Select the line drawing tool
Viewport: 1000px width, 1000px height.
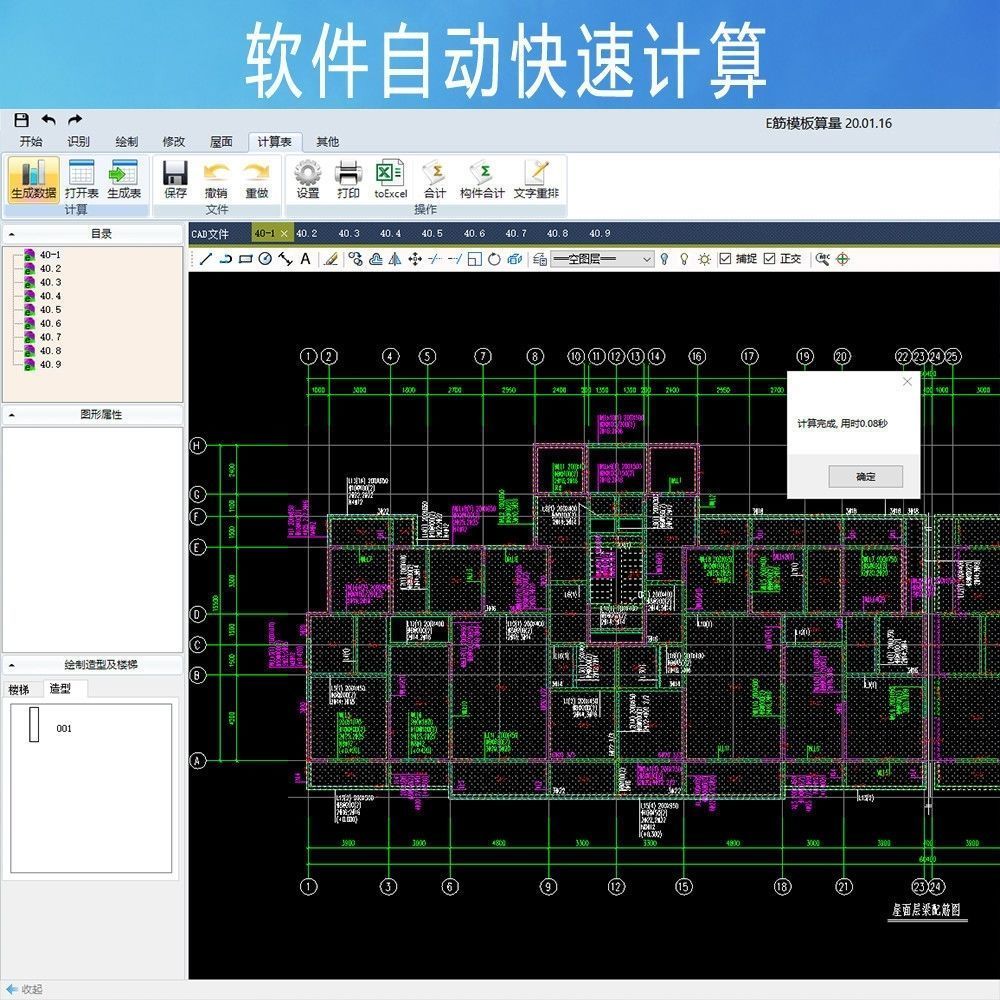point(205,259)
